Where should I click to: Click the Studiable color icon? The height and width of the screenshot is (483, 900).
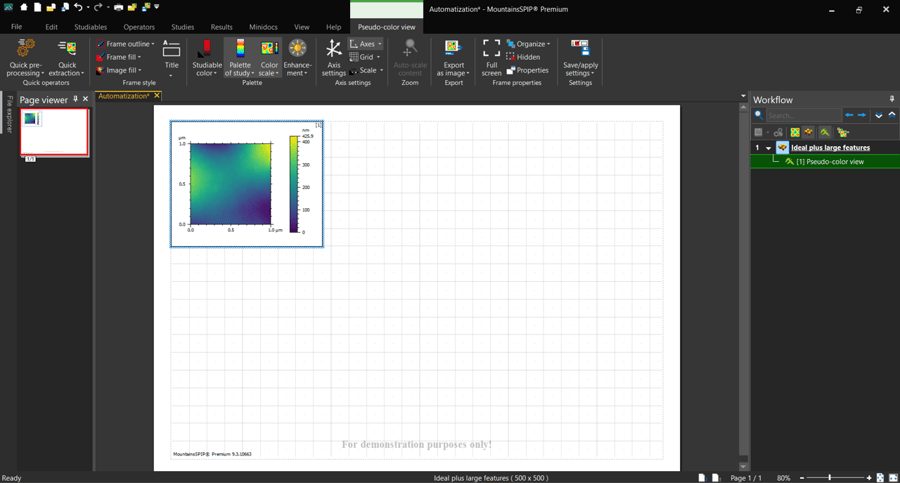(x=207, y=57)
